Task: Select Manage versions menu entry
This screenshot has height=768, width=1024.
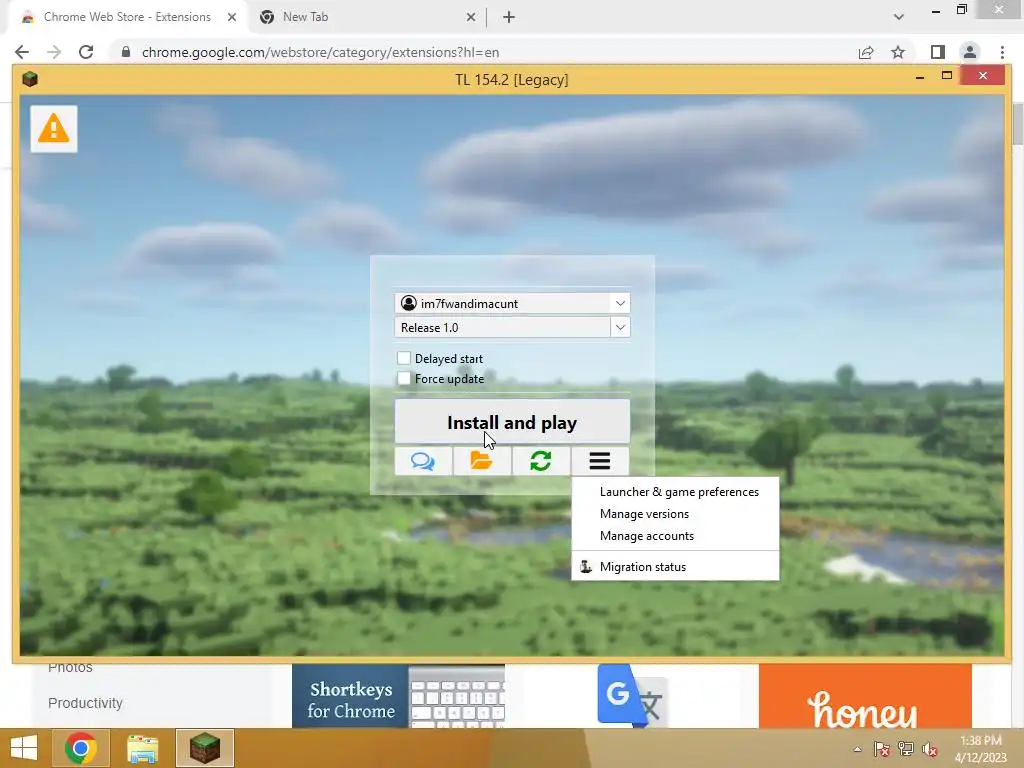Action: click(675, 514)
